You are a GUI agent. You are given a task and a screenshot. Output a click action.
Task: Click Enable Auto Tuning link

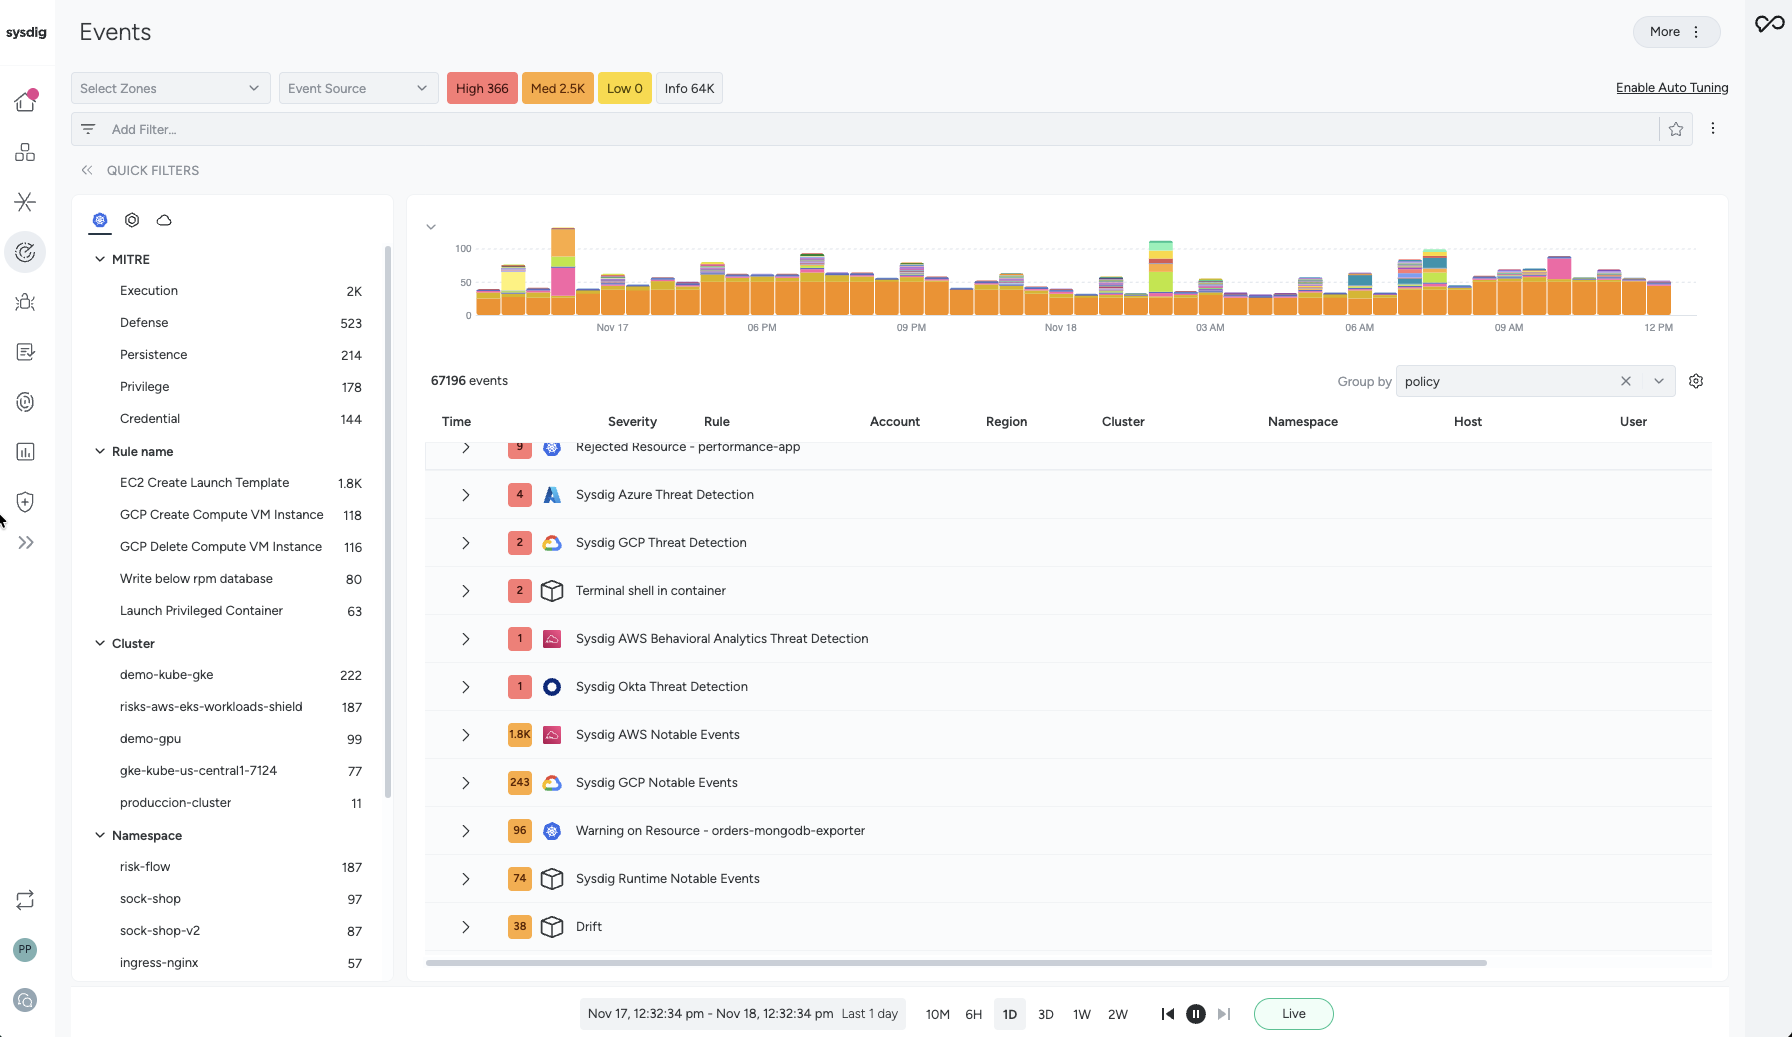coord(1672,88)
